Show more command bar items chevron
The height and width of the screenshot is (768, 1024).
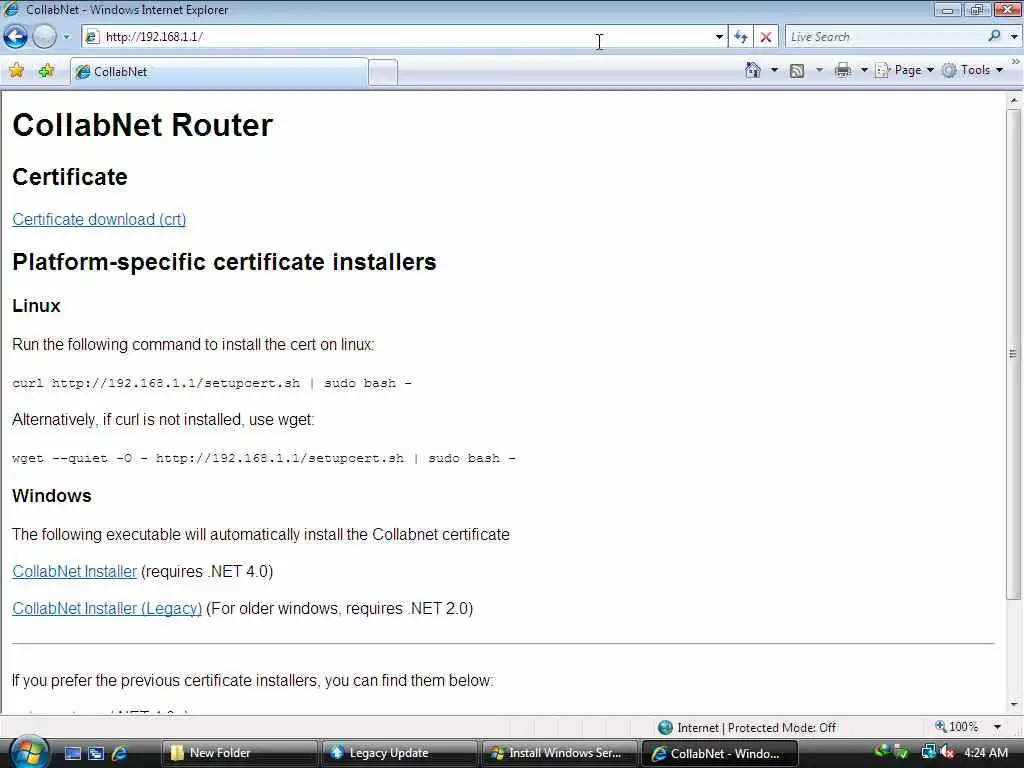coord(1016,61)
